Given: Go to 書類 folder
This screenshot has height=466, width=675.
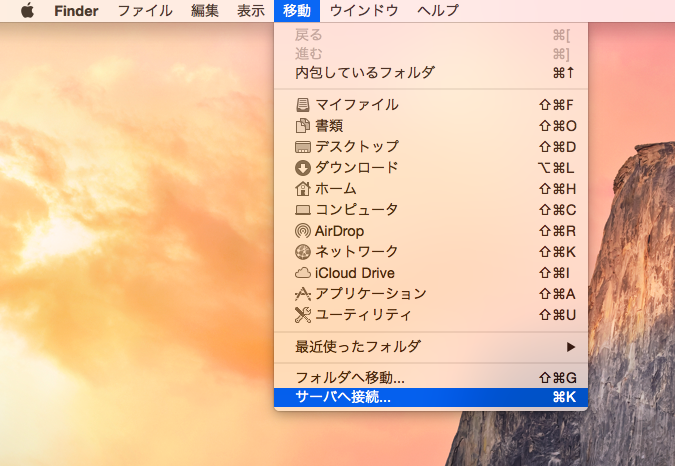Looking at the screenshot, I should 431,126.
